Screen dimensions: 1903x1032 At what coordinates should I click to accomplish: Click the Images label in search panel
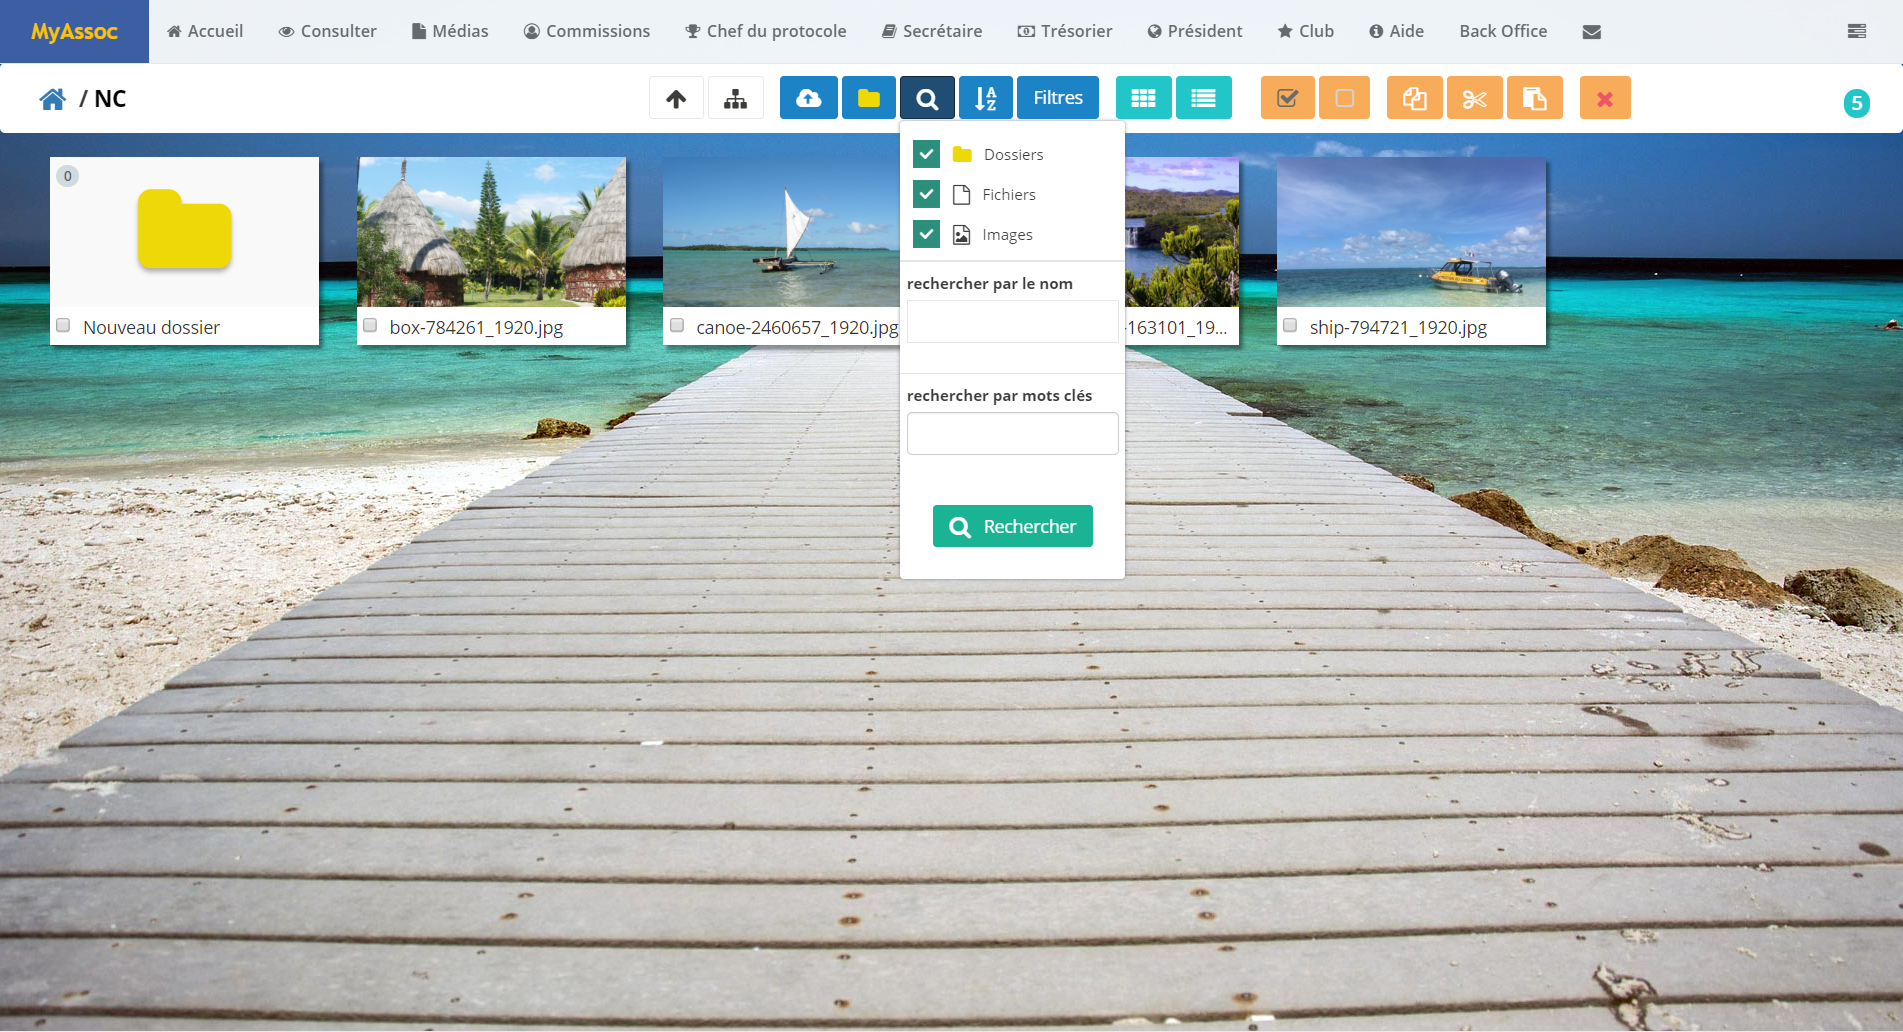click(1007, 235)
